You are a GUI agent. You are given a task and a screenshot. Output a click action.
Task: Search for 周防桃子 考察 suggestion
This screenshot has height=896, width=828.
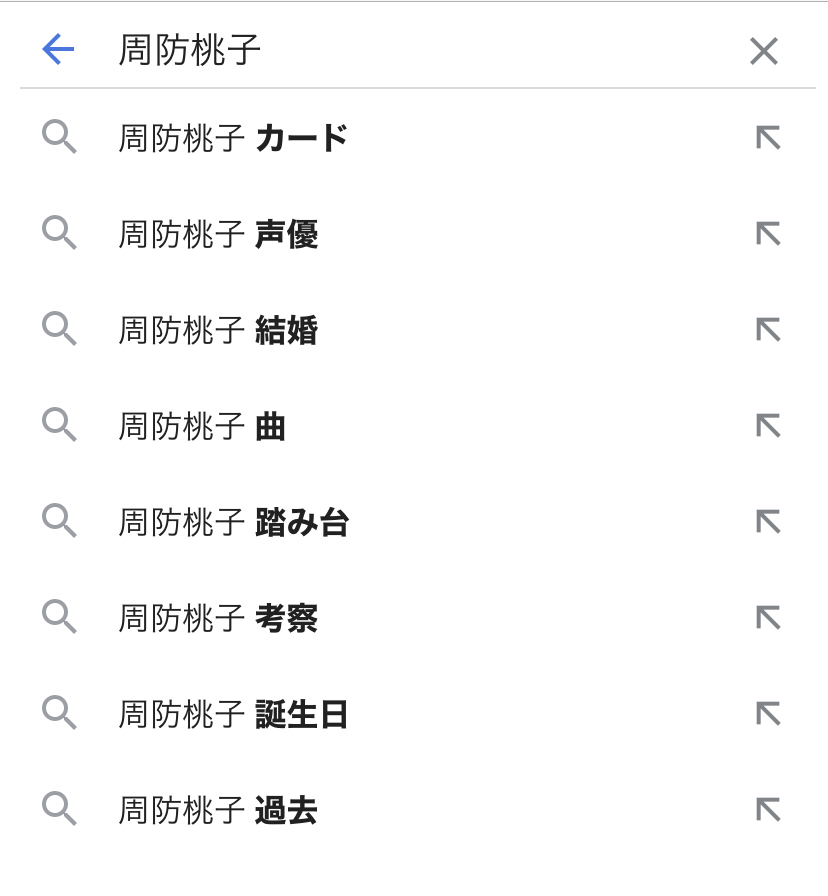click(x=218, y=618)
